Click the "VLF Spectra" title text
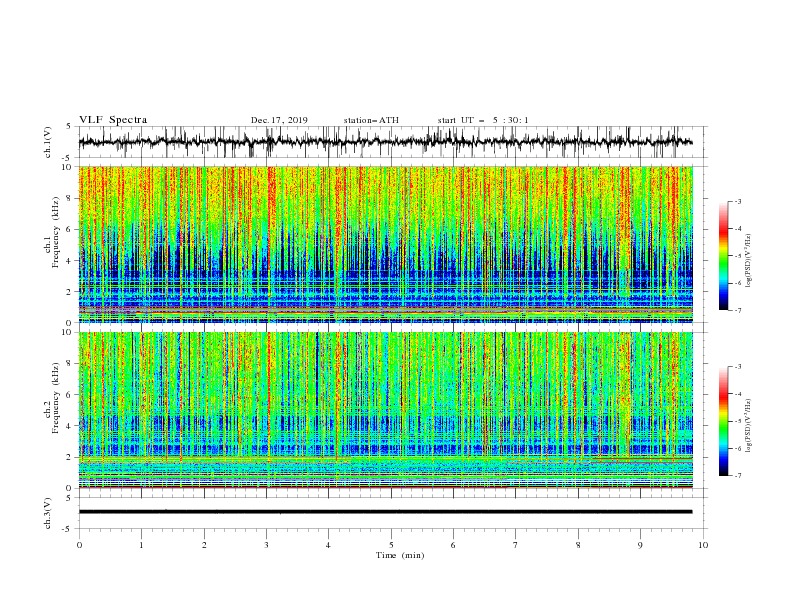This screenshot has width=792, height=612. click(113, 120)
